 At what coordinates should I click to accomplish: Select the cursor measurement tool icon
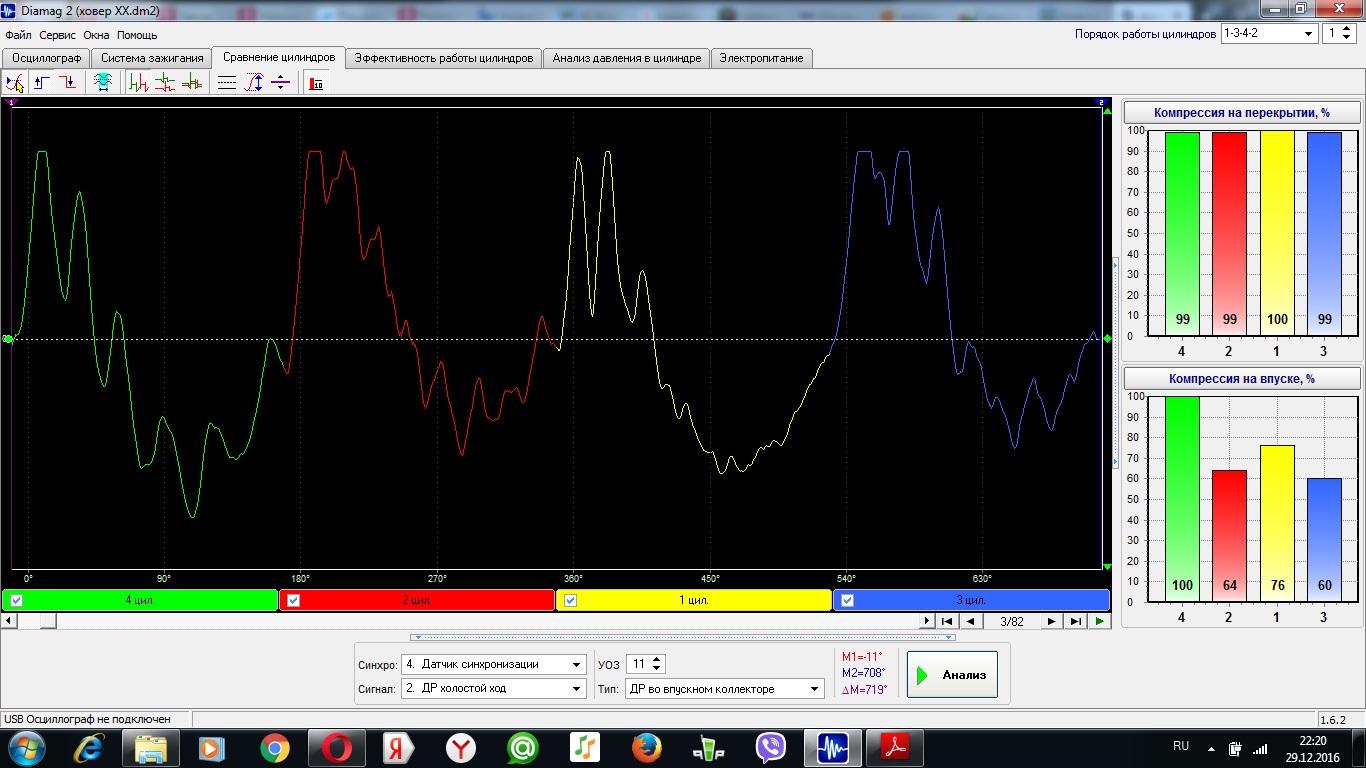15,83
